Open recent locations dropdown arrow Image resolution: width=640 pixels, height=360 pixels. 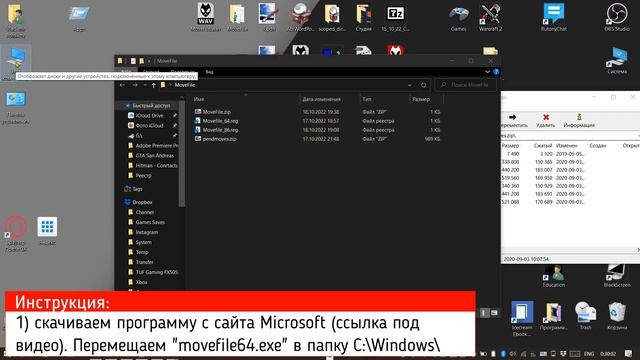pyautogui.click(x=145, y=85)
